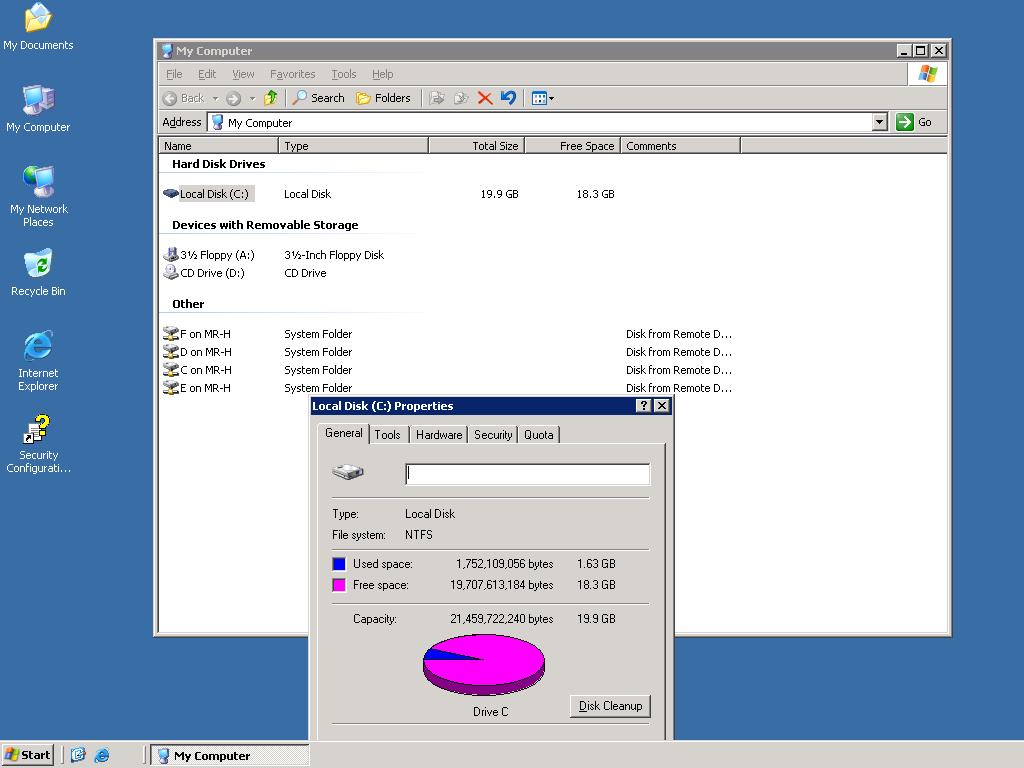Click the pink Free space color swatch
The height and width of the screenshot is (768, 1024).
tap(339, 585)
